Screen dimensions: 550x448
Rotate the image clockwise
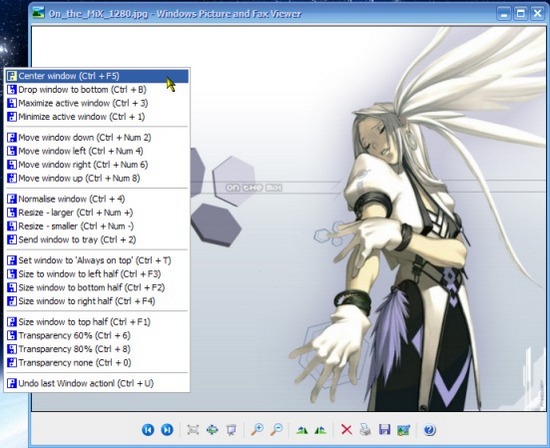pos(302,430)
